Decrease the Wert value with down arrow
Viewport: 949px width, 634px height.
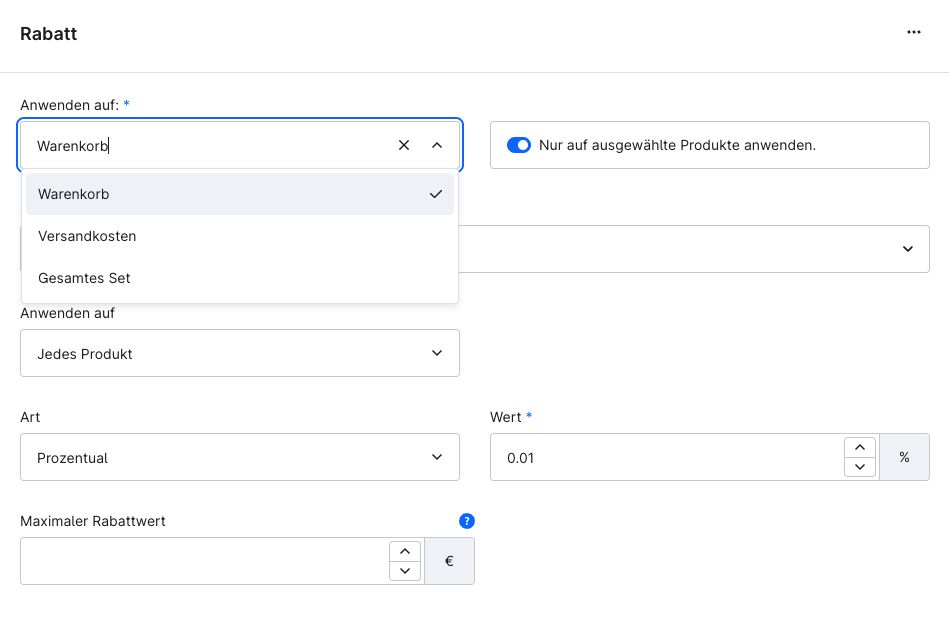860,467
